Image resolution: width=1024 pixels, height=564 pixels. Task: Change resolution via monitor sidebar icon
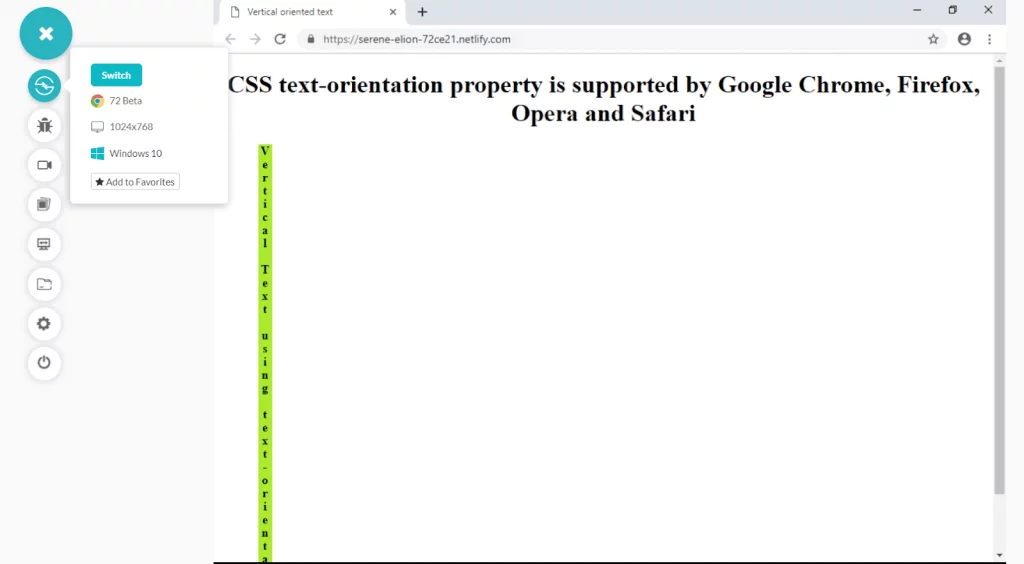click(44, 244)
